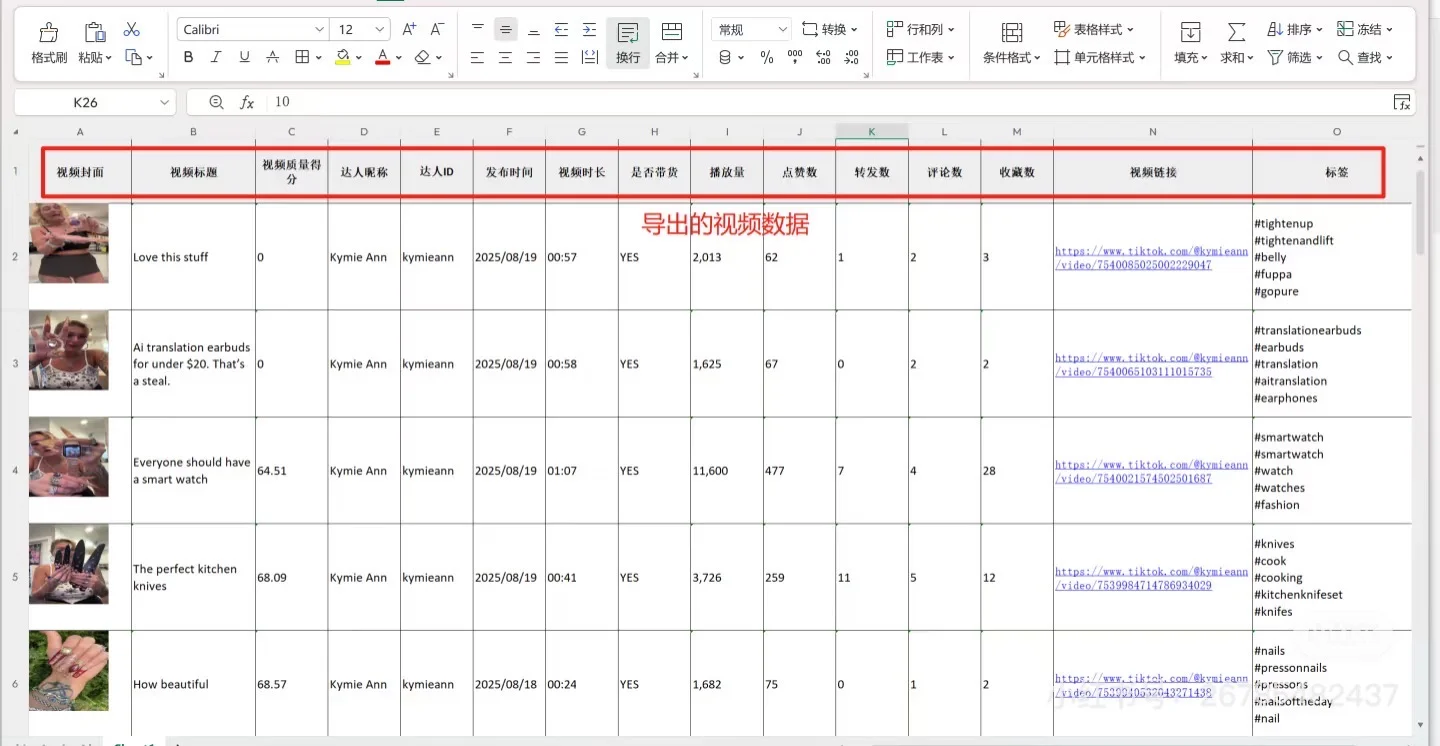1440x746 pixels.
Task: Click the fx insert function icon
Action: click(x=247, y=102)
